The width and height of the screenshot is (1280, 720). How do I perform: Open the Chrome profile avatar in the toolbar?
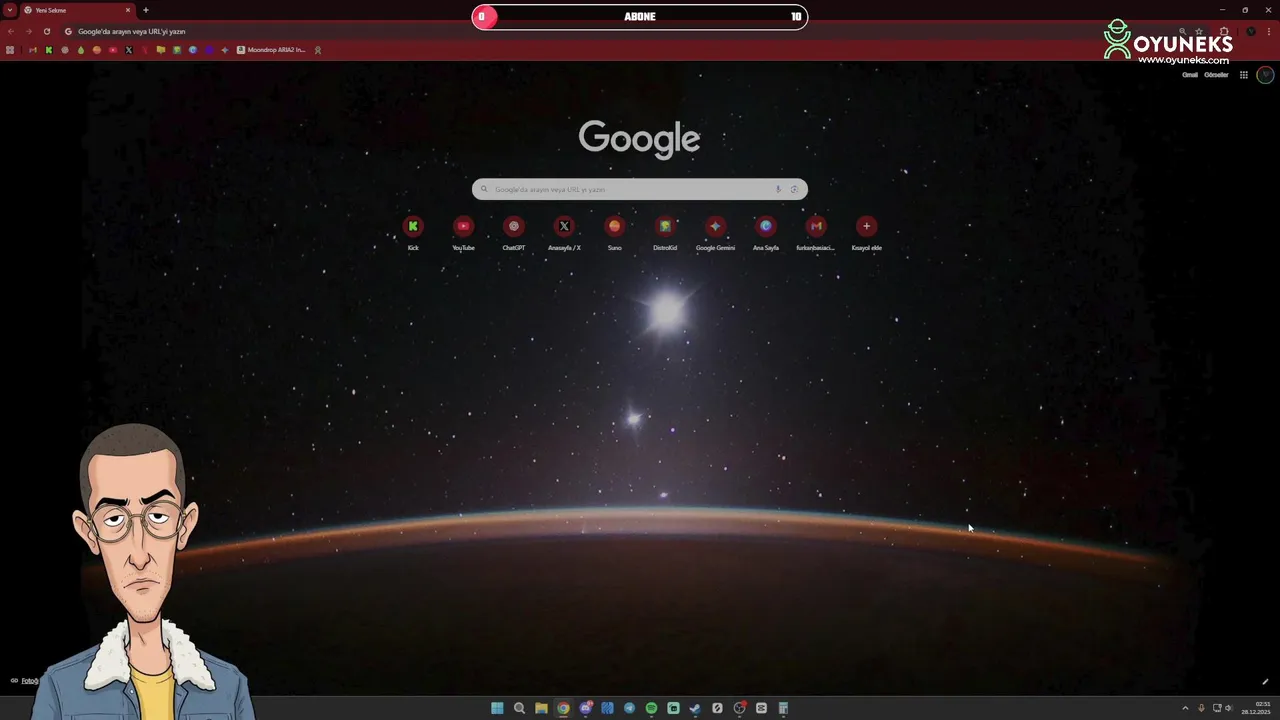pyautogui.click(x=1251, y=31)
